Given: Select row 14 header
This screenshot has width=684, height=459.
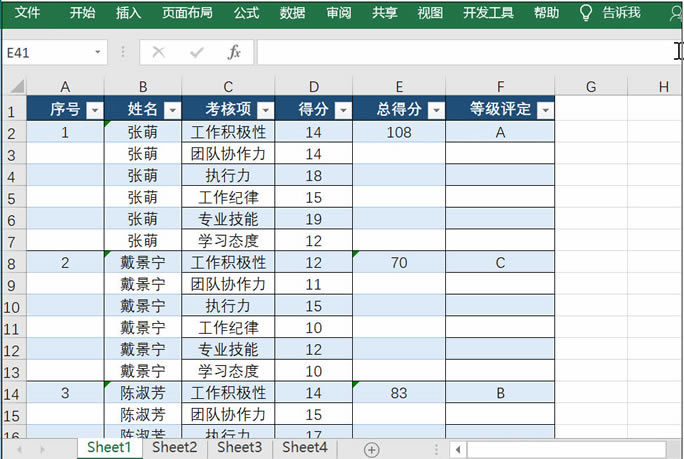Looking at the screenshot, I should coord(13,394).
